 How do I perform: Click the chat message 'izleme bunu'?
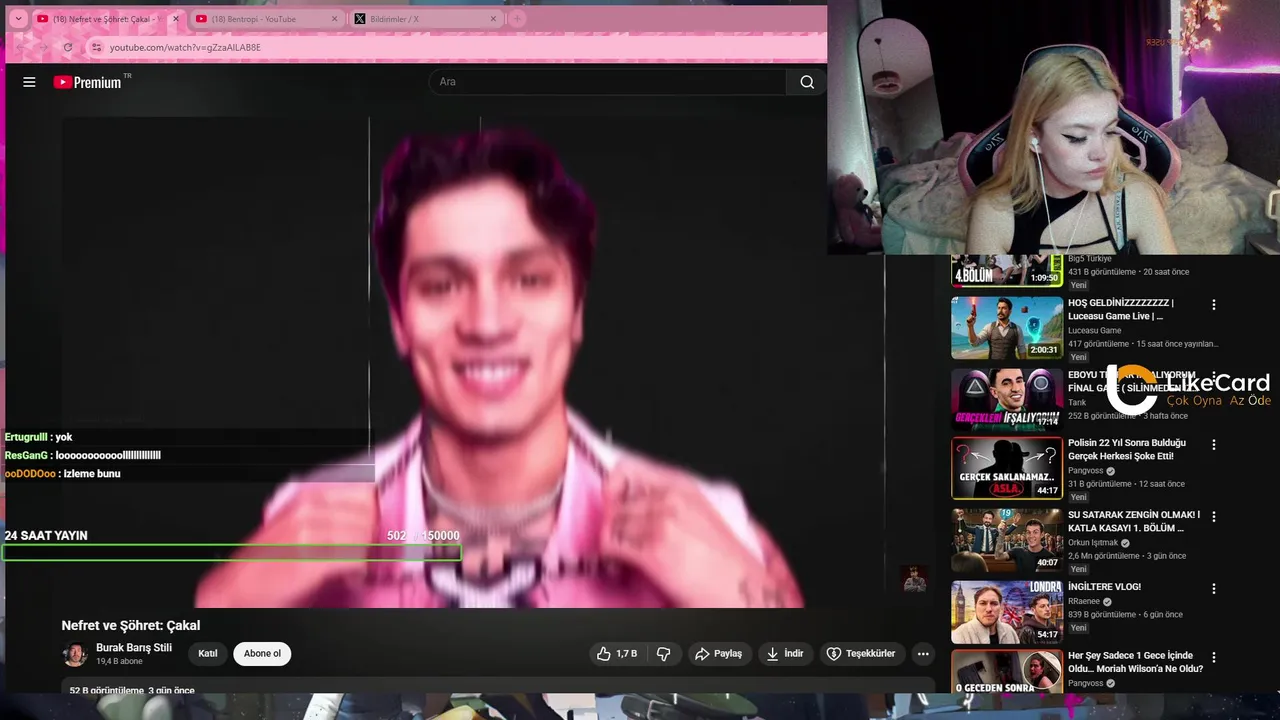tap(62, 473)
